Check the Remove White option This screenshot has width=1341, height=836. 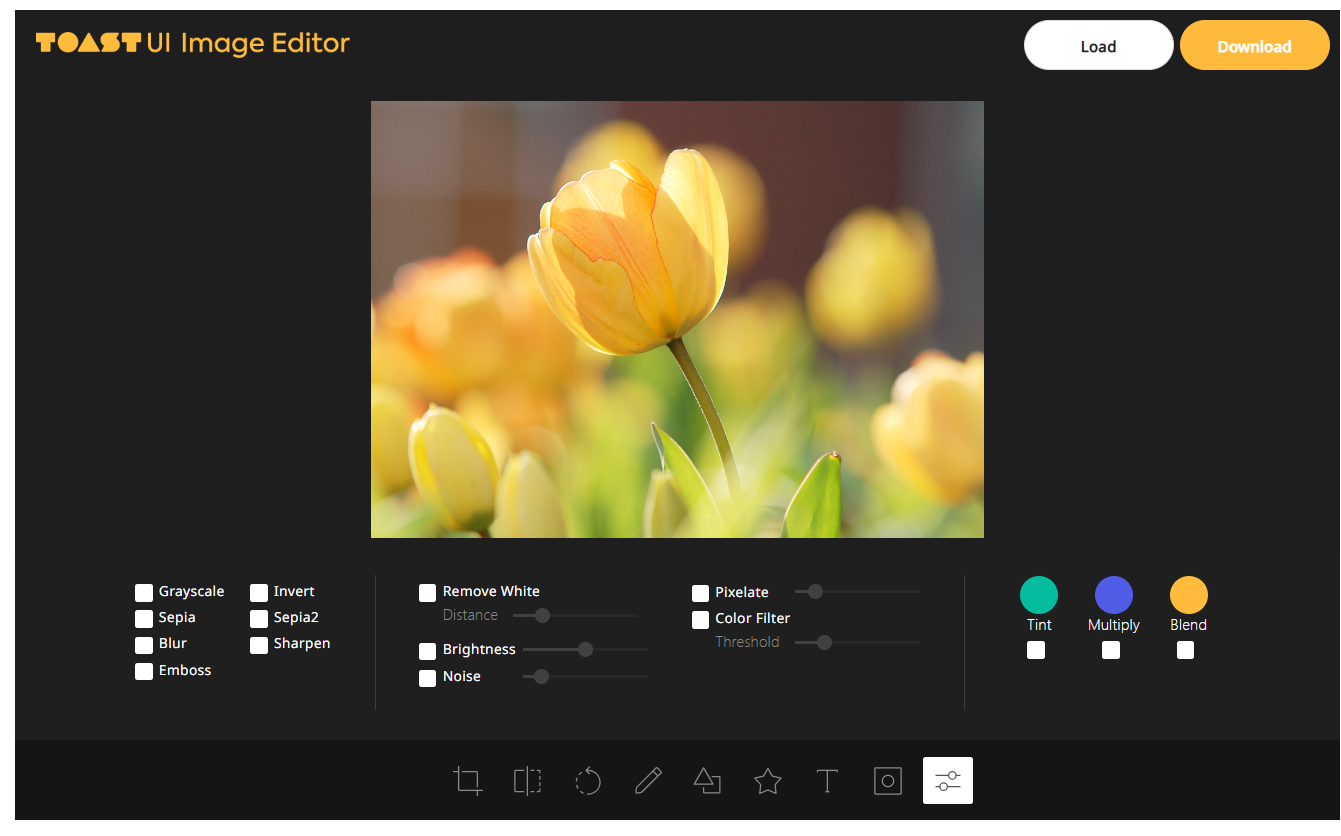tap(427, 592)
